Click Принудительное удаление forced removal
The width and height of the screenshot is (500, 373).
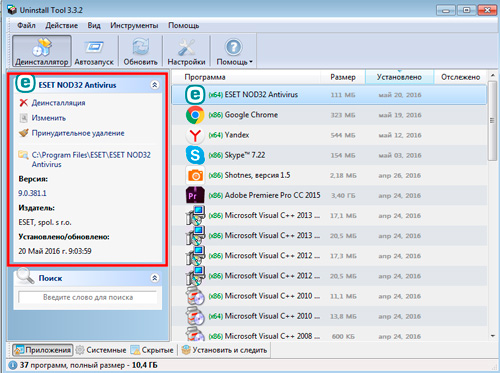click(78, 133)
